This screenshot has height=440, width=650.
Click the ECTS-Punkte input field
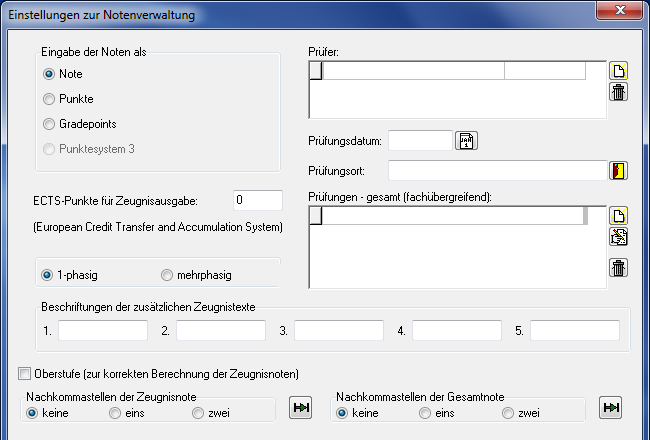258,200
